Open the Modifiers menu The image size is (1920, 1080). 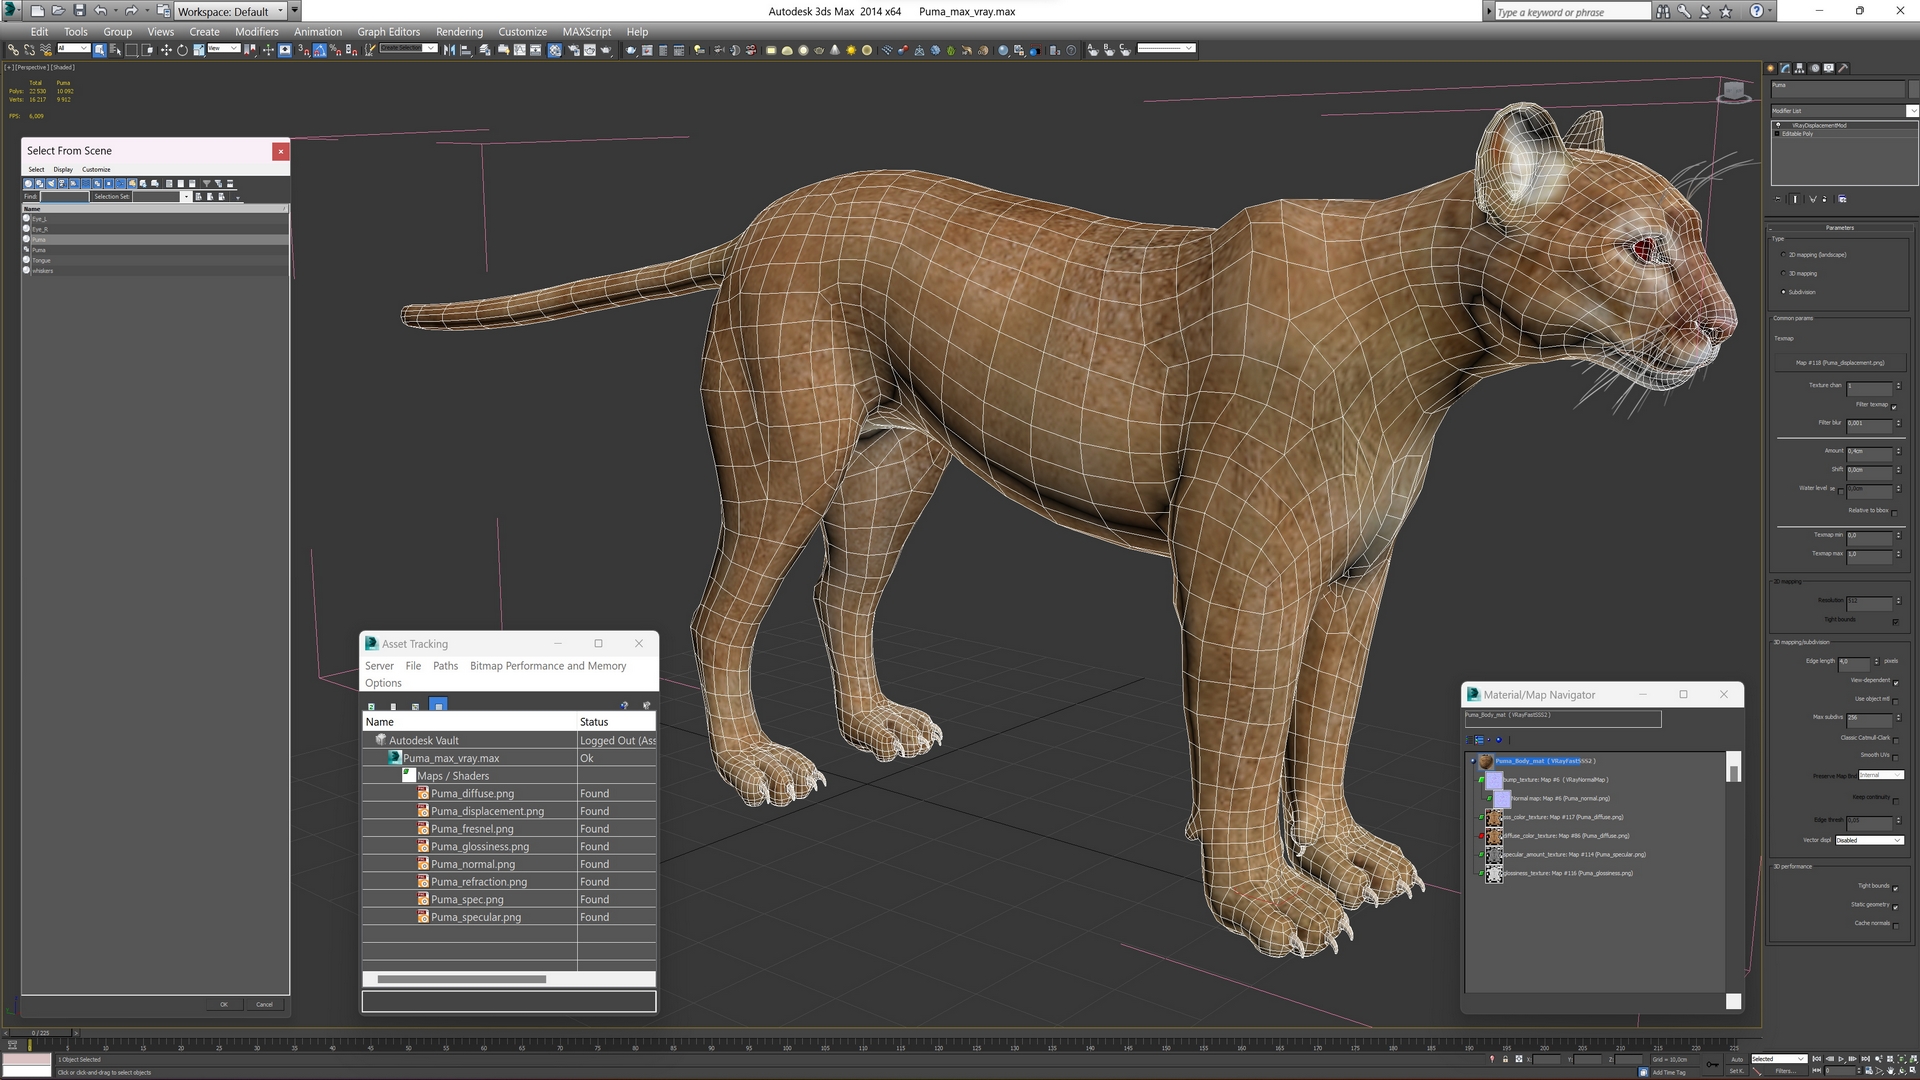[x=256, y=32]
